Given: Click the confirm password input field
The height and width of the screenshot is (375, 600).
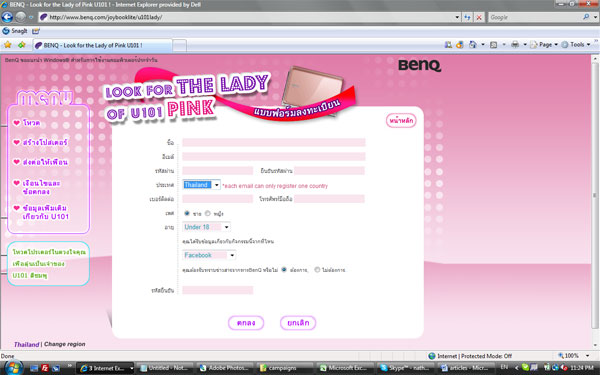Looking at the screenshot, I should pos(329,171).
